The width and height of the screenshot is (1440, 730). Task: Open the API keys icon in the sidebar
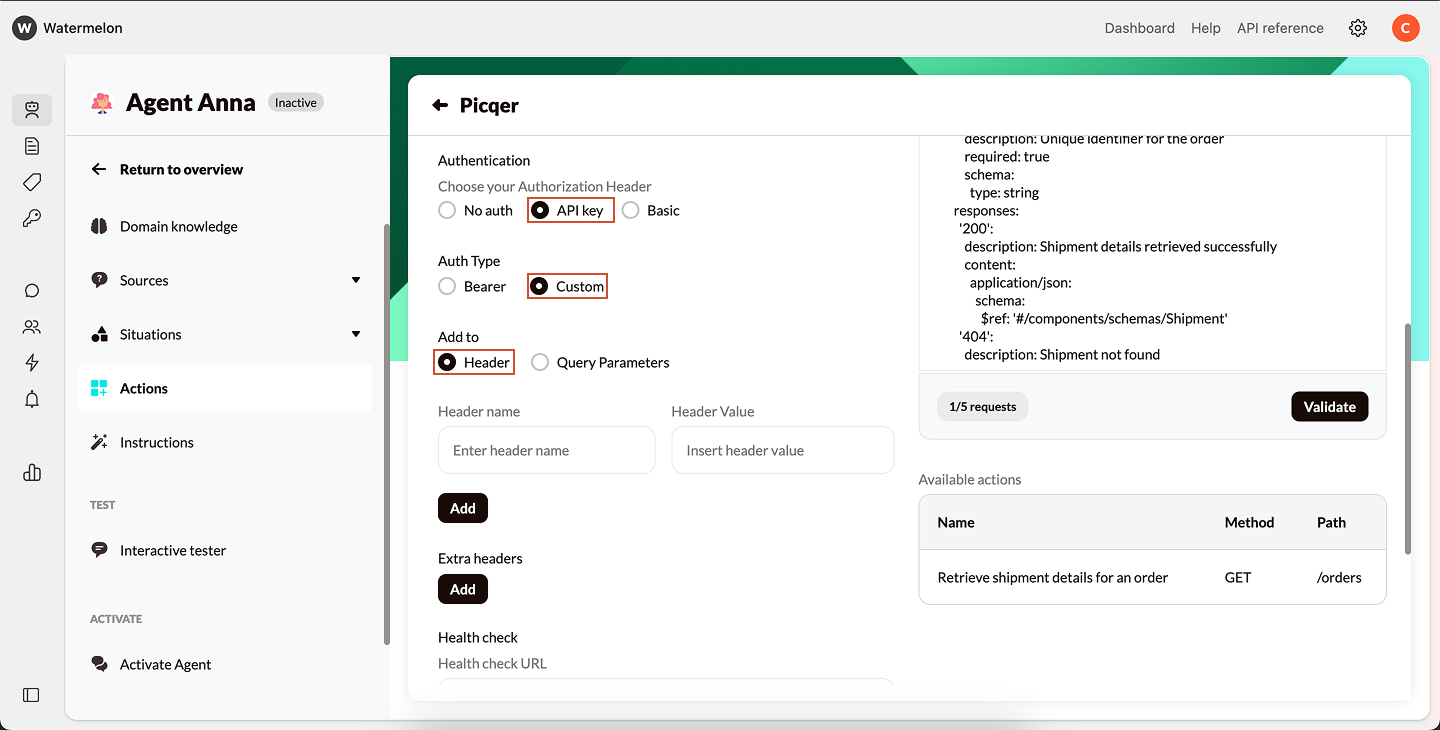coord(32,218)
